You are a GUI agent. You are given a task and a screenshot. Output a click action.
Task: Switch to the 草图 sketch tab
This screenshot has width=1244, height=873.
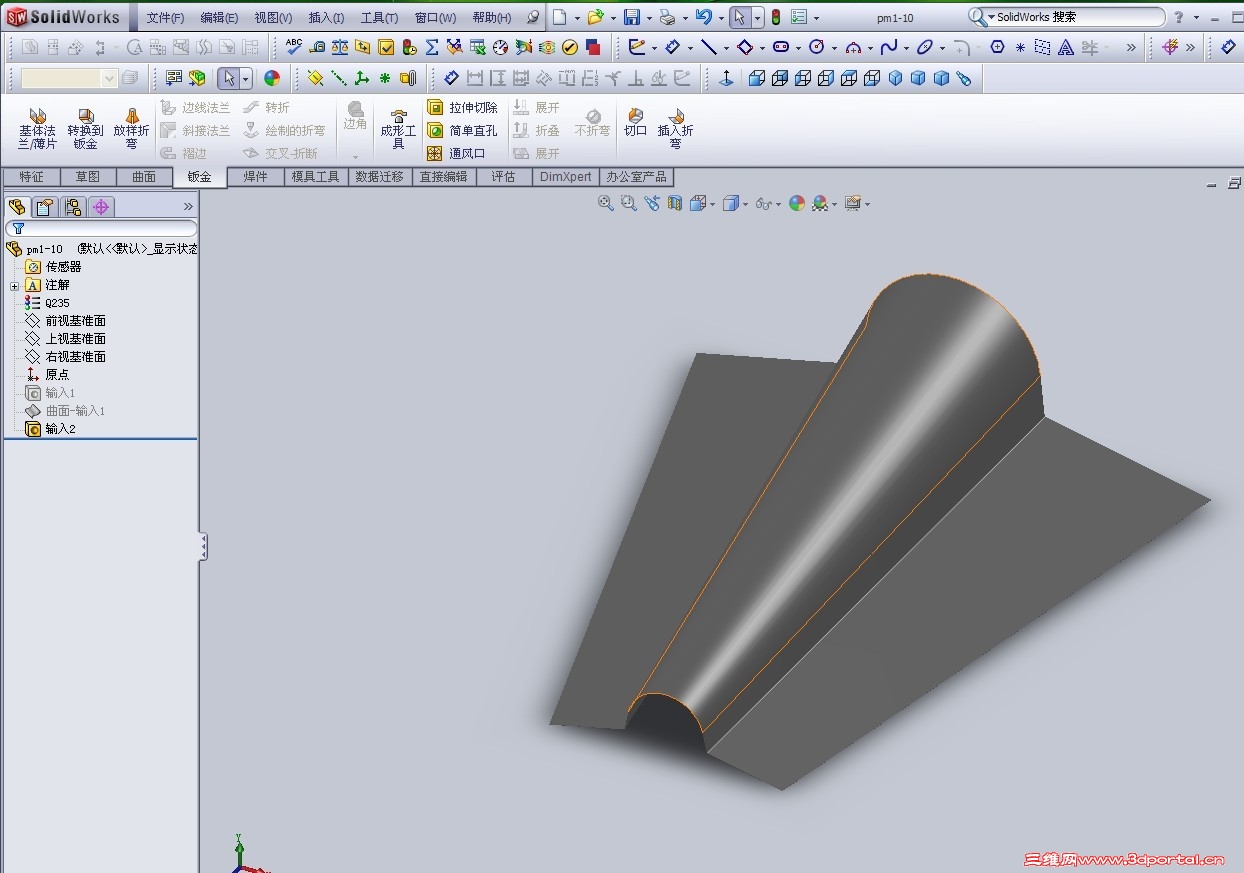[x=88, y=177]
